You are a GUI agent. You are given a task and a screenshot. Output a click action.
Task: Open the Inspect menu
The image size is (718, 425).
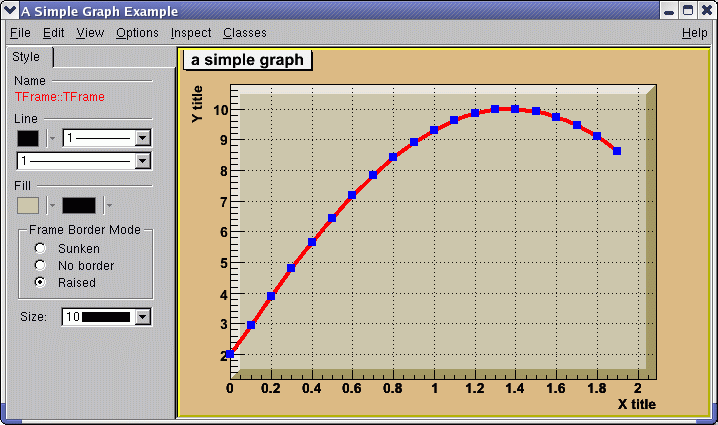[x=191, y=33]
